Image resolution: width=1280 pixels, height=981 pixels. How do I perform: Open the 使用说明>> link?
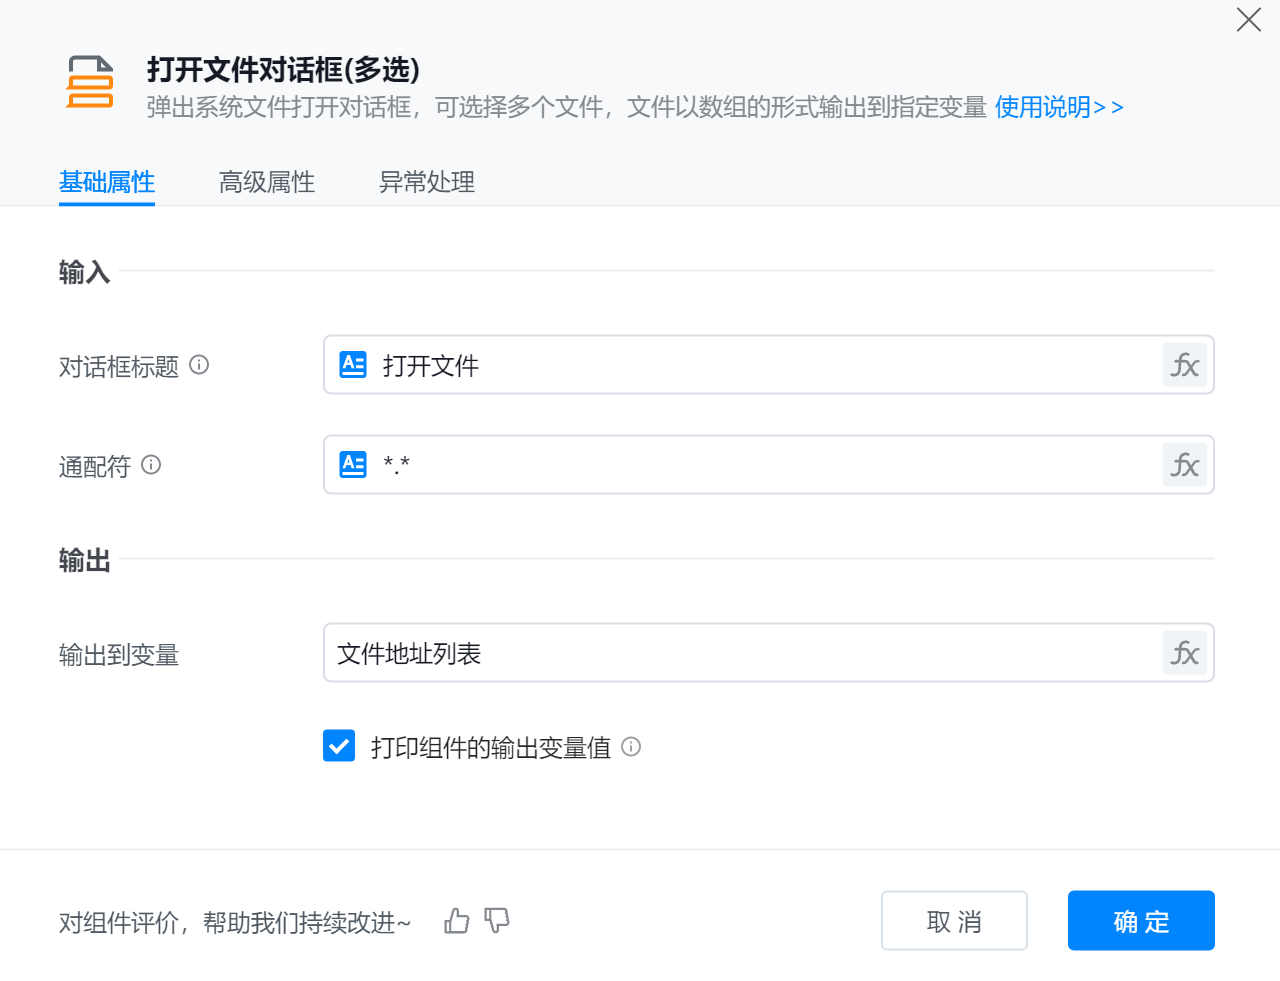[1059, 107]
